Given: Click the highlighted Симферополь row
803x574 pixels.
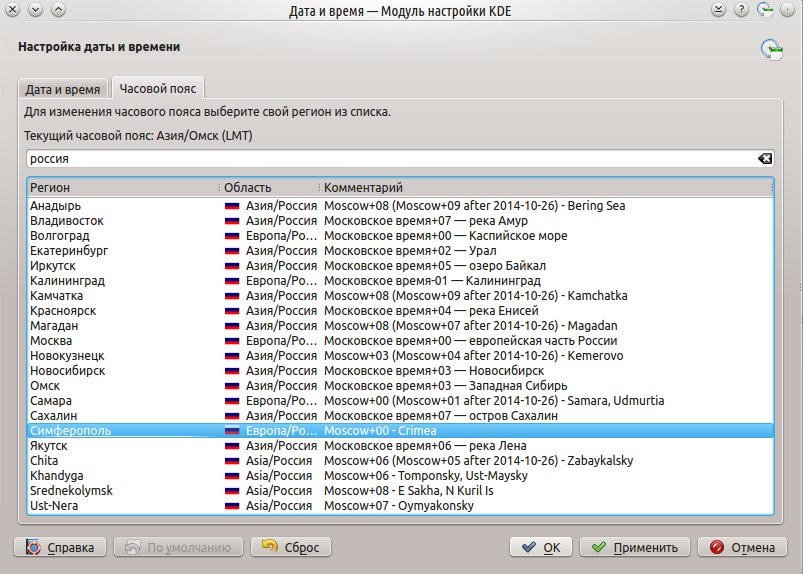Looking at the screenshot, I should (x=400, y=431).
